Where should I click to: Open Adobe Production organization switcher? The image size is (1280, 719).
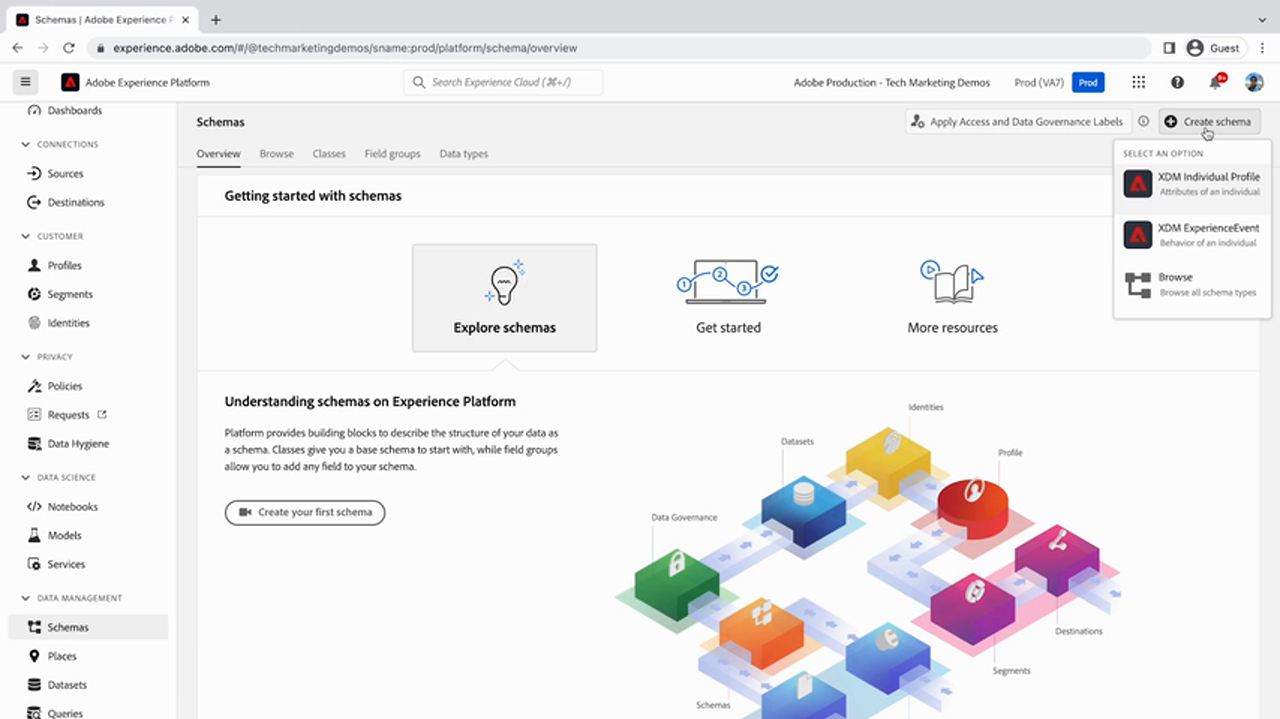tap(892, 82)
